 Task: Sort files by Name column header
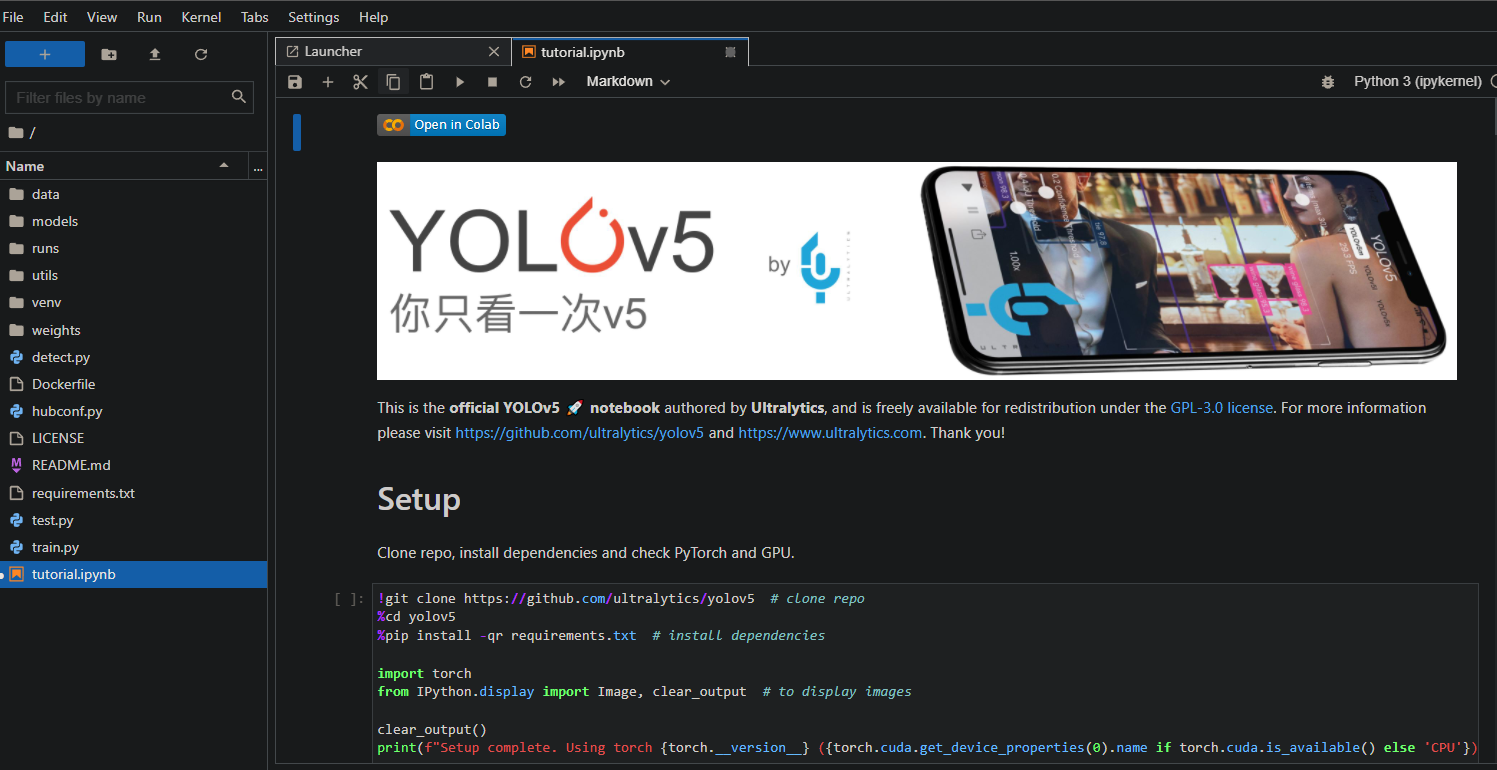(x=122, y=166)
